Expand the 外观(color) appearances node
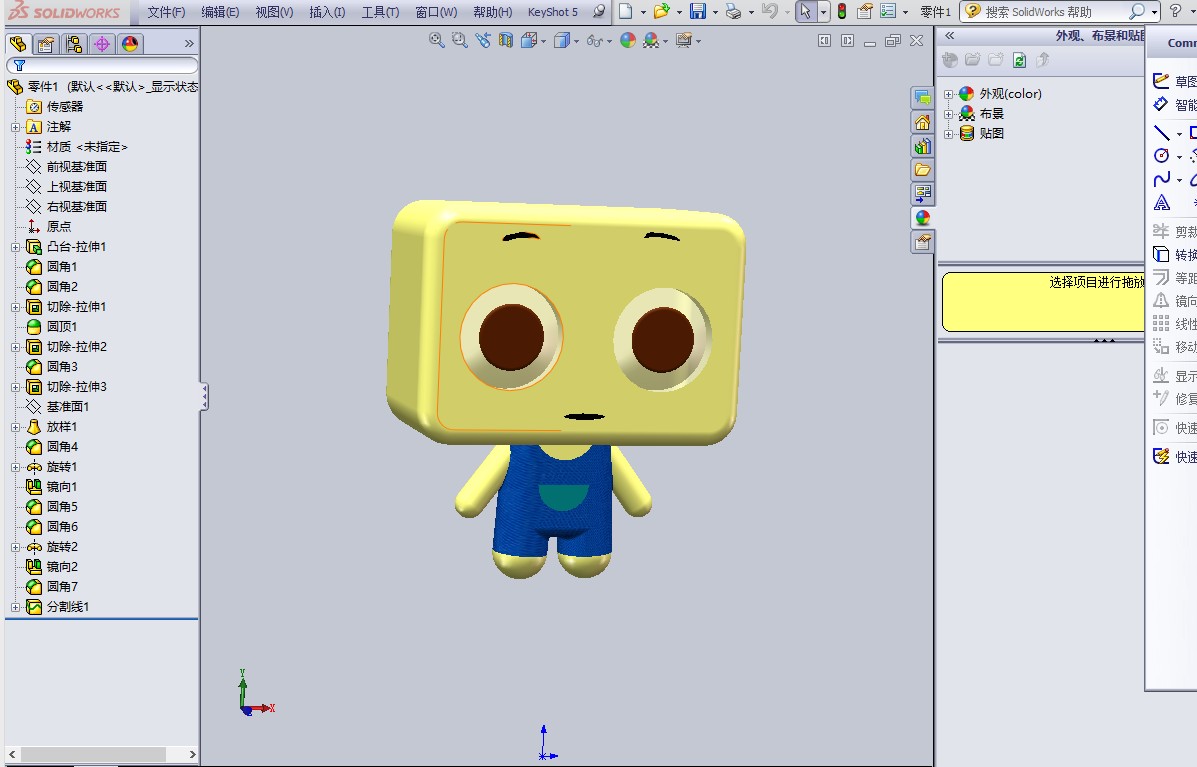The image size is (1197, 767). [x=948, y=94]
